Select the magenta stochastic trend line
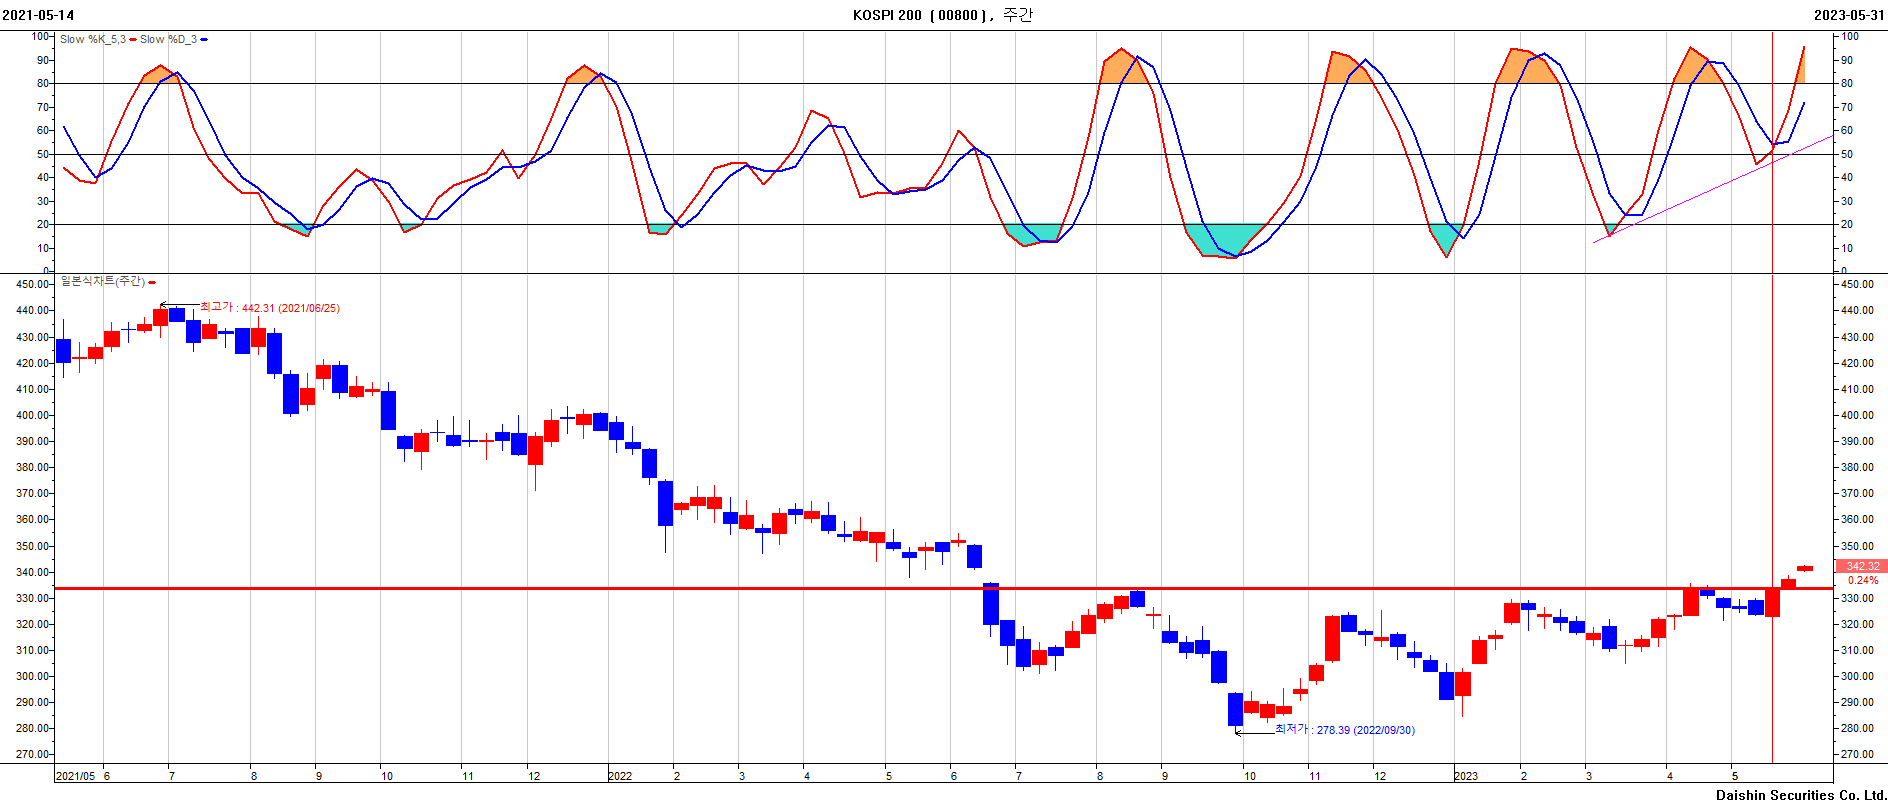 [x=1712, y=189]
